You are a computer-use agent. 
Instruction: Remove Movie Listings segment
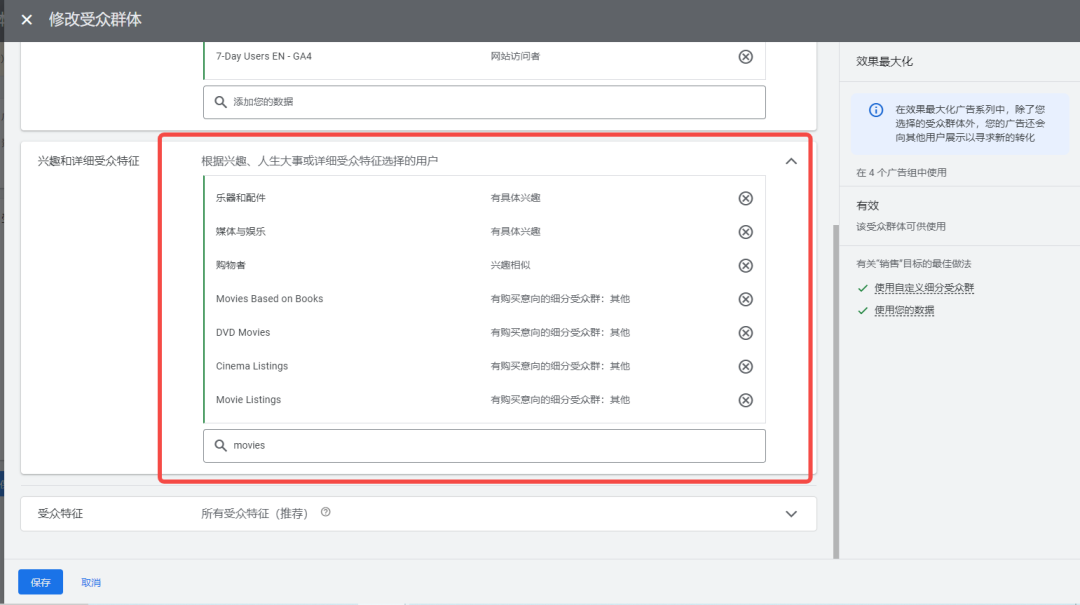[x=745, y=400]
